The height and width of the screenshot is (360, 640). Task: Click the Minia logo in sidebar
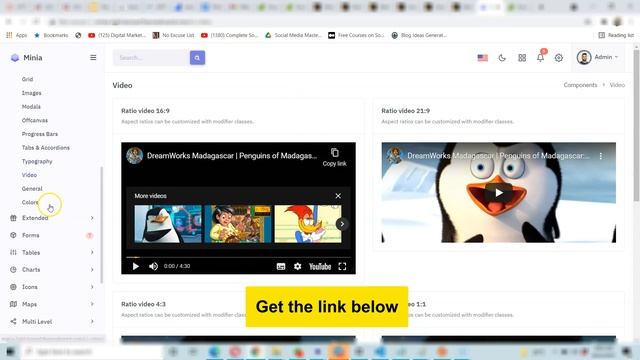[x=26, y=58]
